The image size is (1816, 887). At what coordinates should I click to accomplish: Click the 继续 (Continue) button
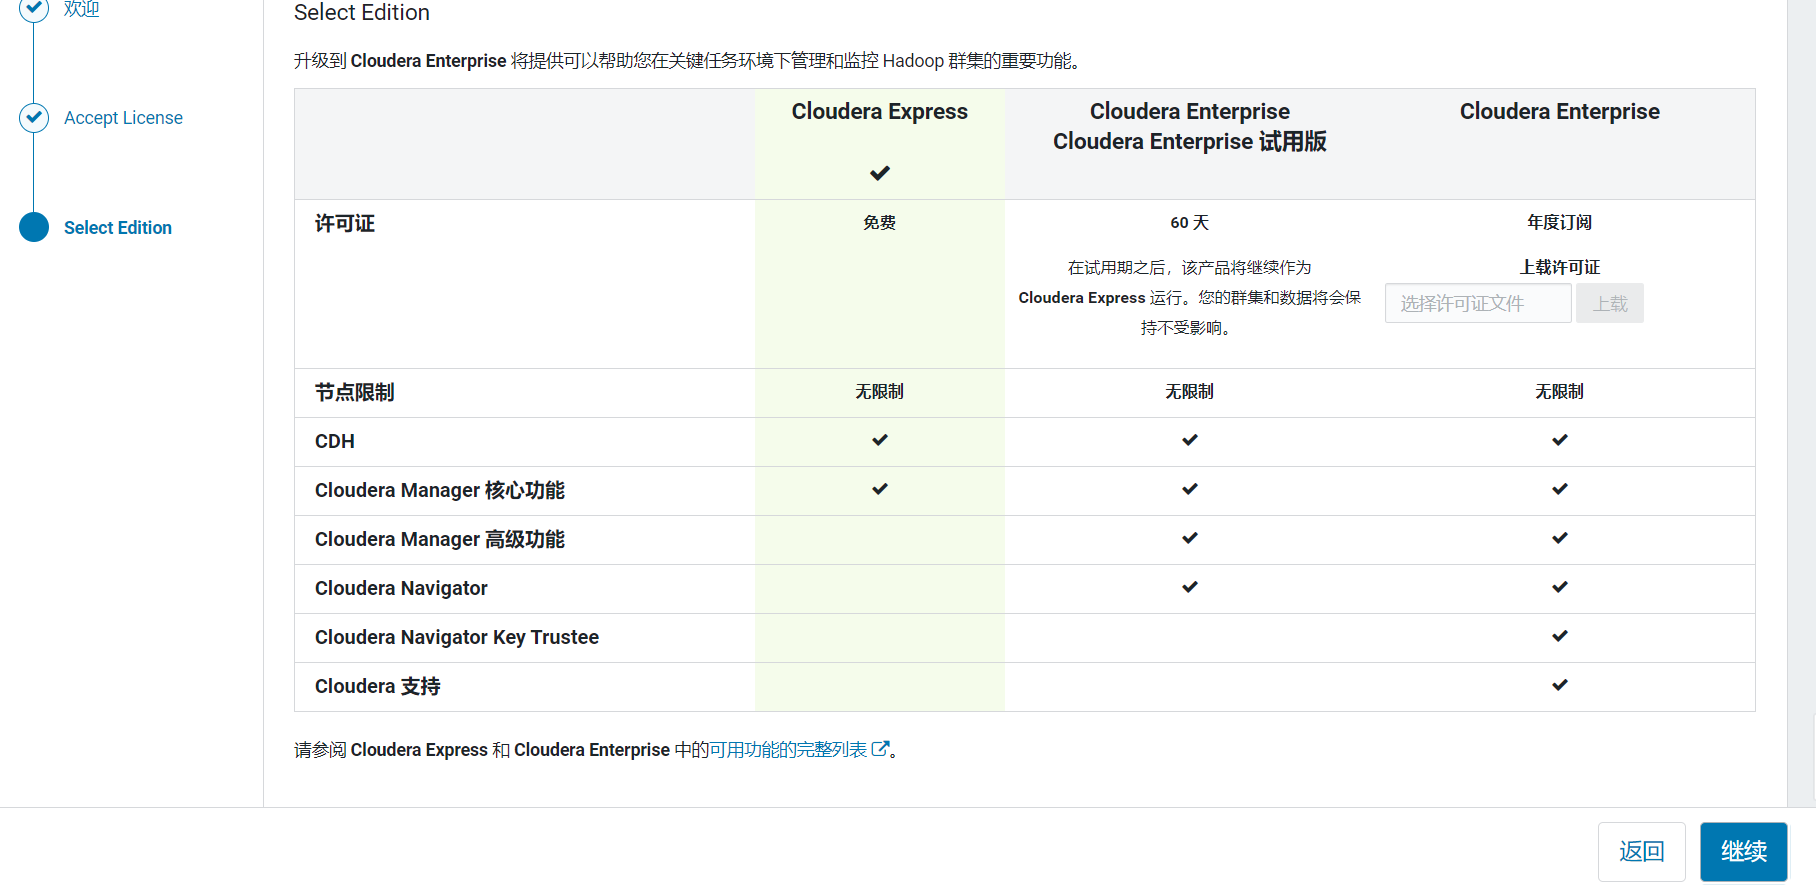point(1743,851)
